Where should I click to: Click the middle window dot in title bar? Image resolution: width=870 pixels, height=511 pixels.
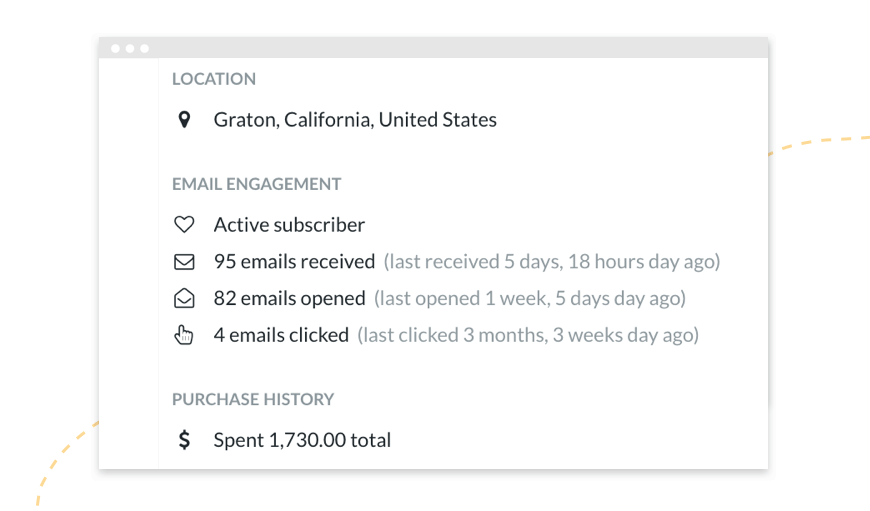pyautogui.click(x=130, y=48)
